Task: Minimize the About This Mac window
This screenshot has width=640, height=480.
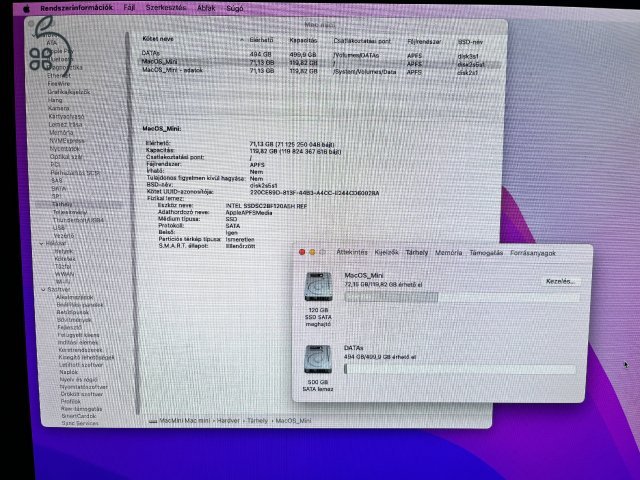Action: pyautogui.click(x=312, y=252)
